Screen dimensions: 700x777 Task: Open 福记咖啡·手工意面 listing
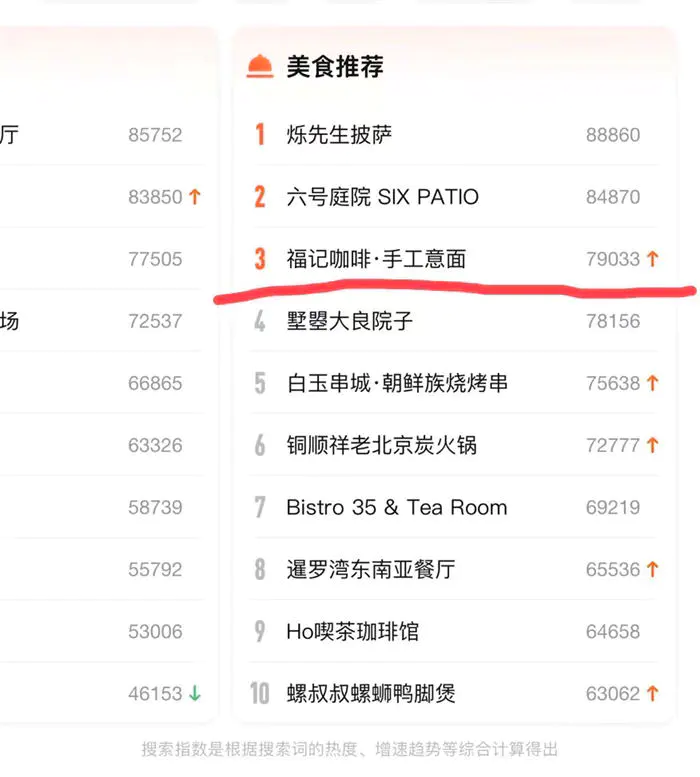pyautogui.click(x=376, y=259)
